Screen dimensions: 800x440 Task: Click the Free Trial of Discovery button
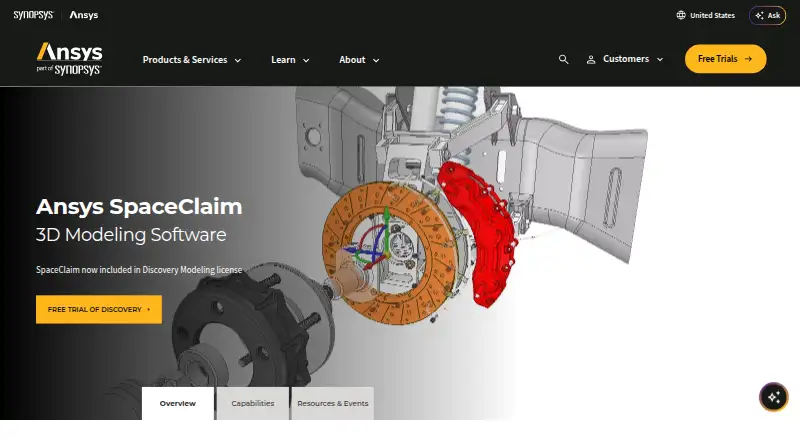point(99,309)
